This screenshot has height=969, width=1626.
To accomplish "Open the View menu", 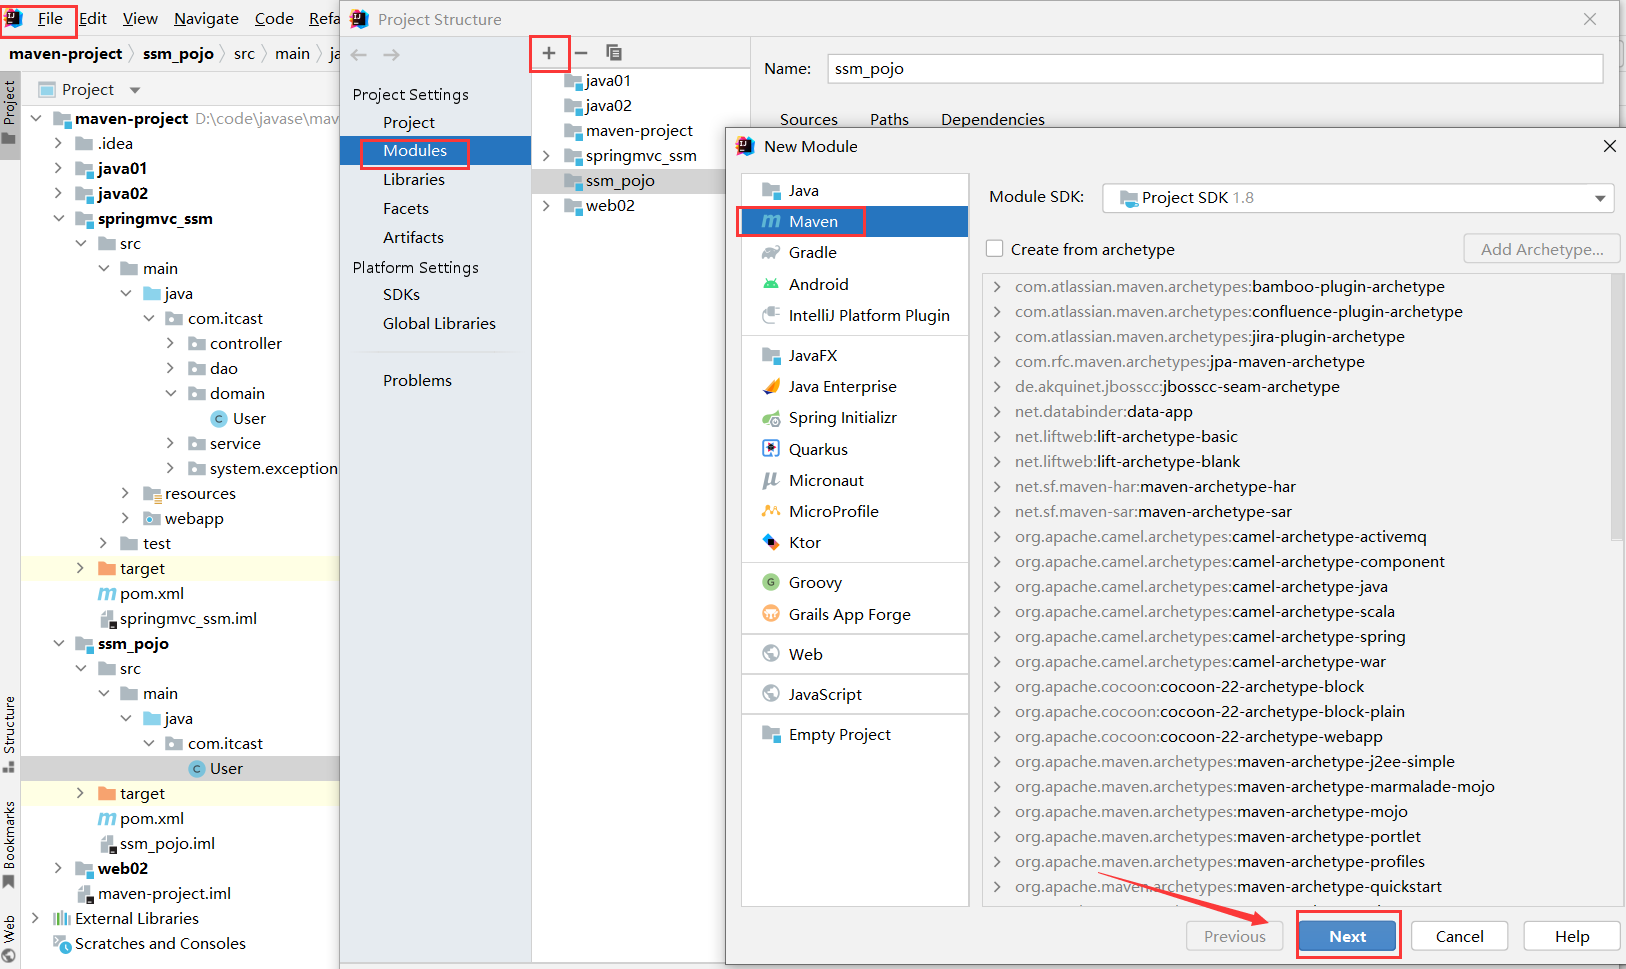I will pos(140,18).
